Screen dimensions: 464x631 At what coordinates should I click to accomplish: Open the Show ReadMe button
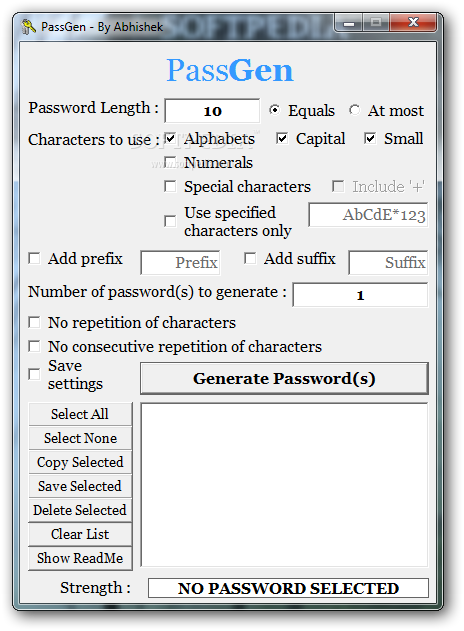coord(80,558)
